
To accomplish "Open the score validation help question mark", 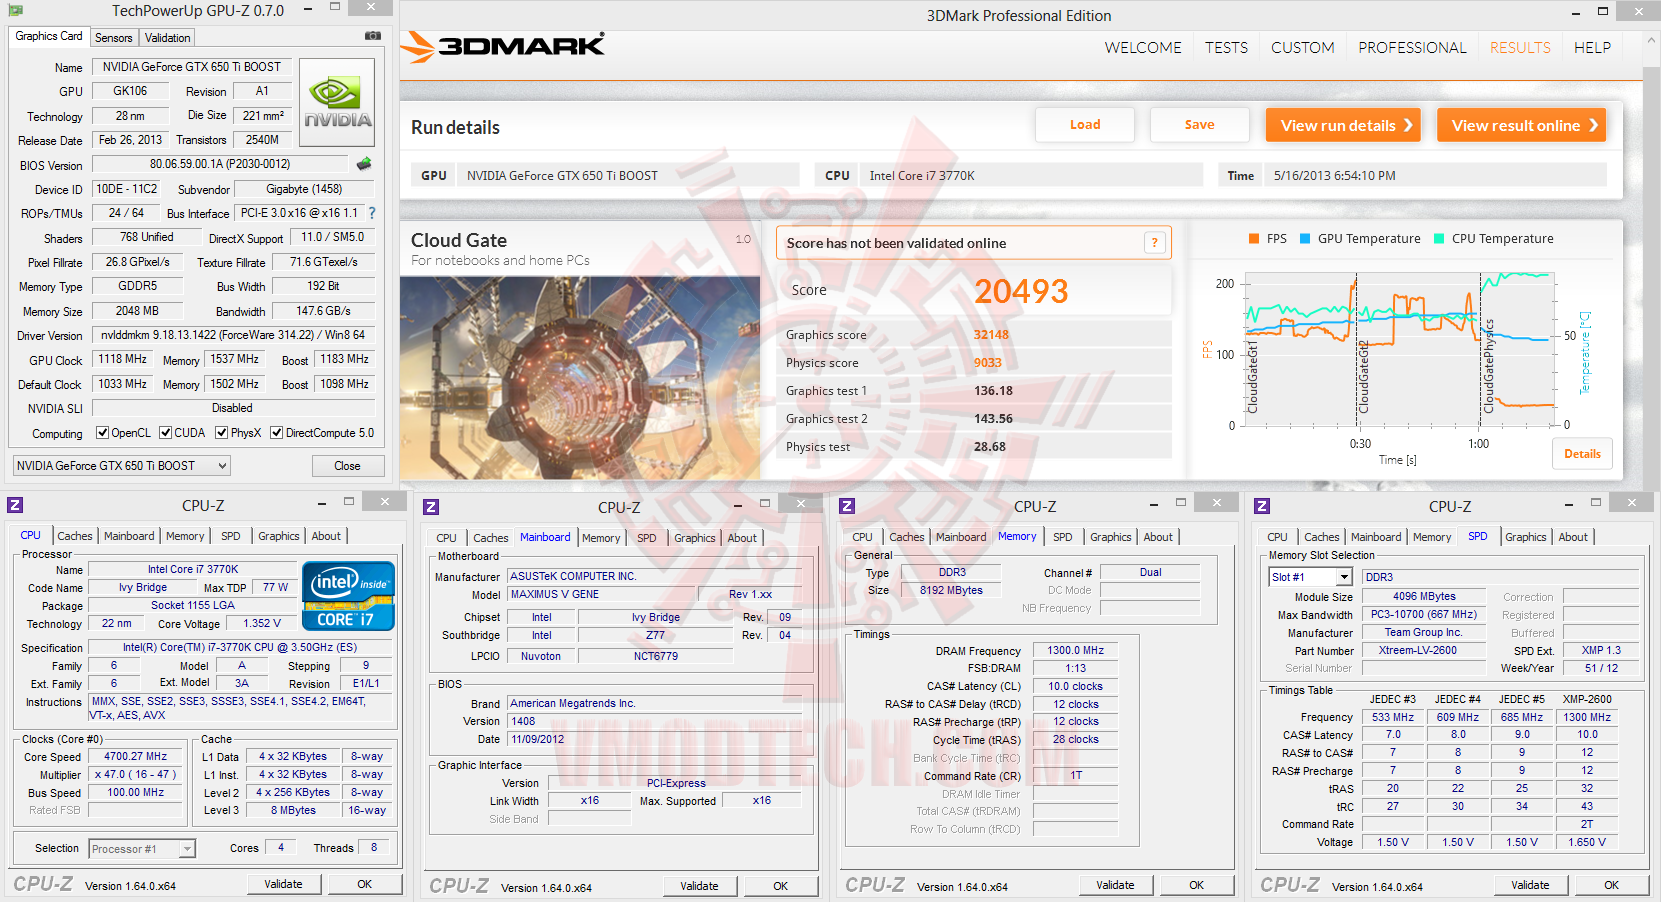I will [x=1155, y=243].
